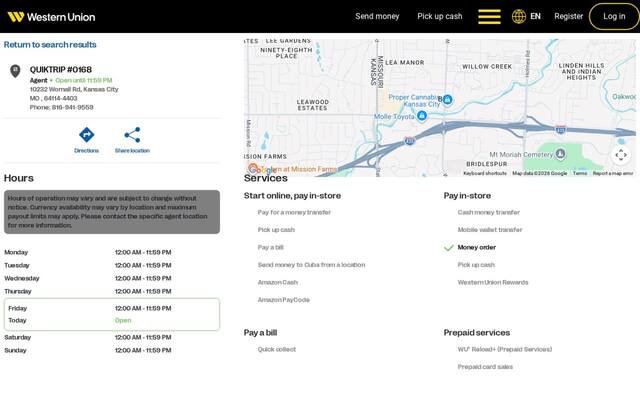This screenshot has width=640, height=400.
Task: Click the Share location icon
Action: 132,135
